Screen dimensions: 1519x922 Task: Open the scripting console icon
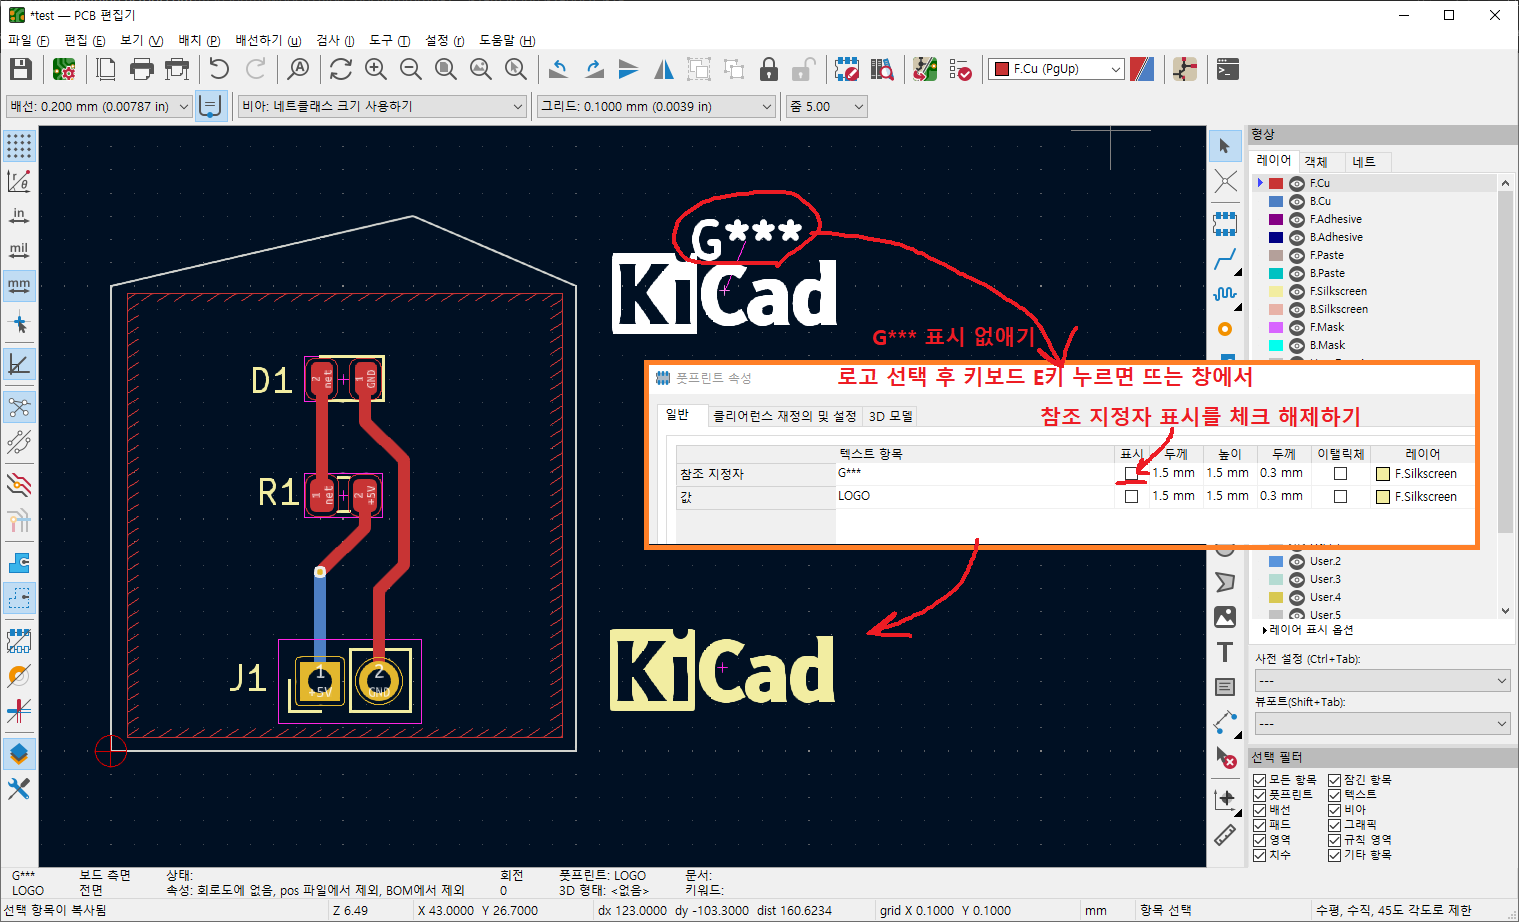click(1228, 69)
